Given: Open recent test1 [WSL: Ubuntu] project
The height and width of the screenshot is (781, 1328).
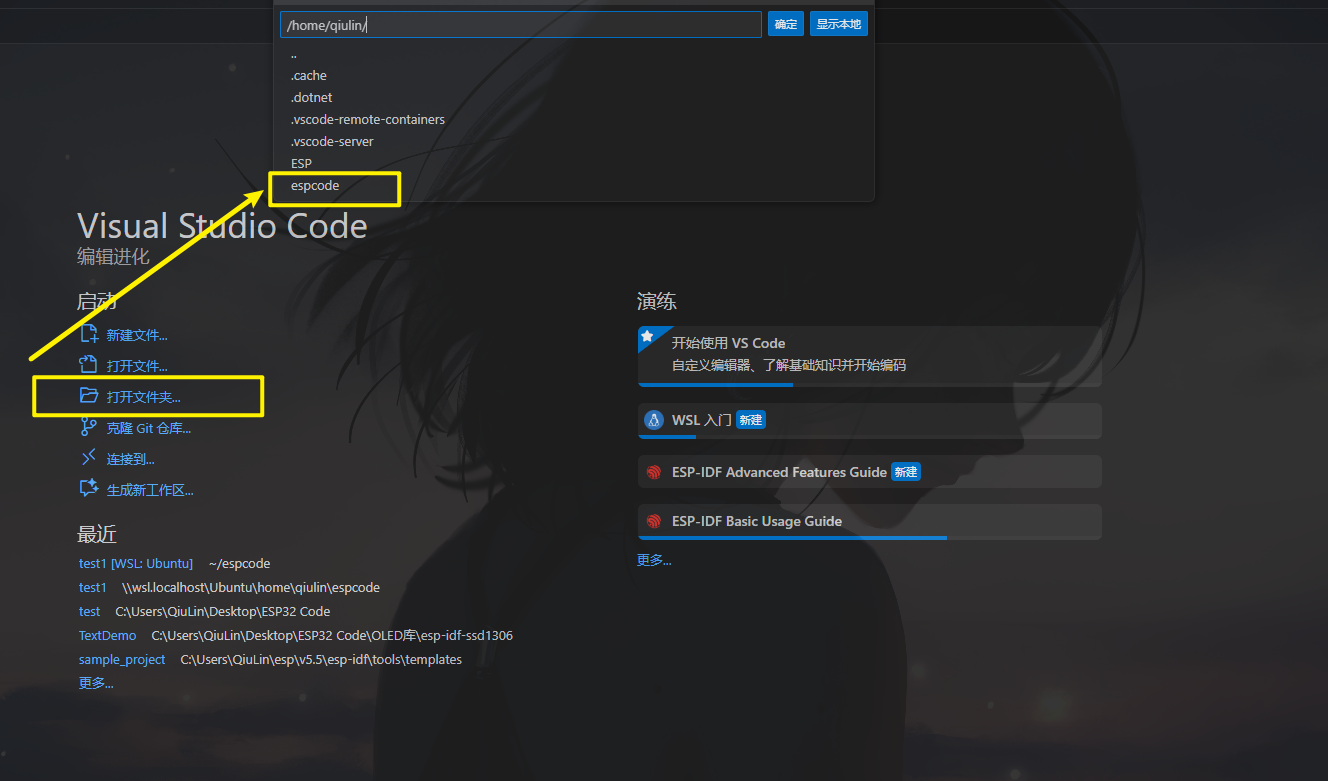Looking at the screenshot, I should click(x=136, y=564).
